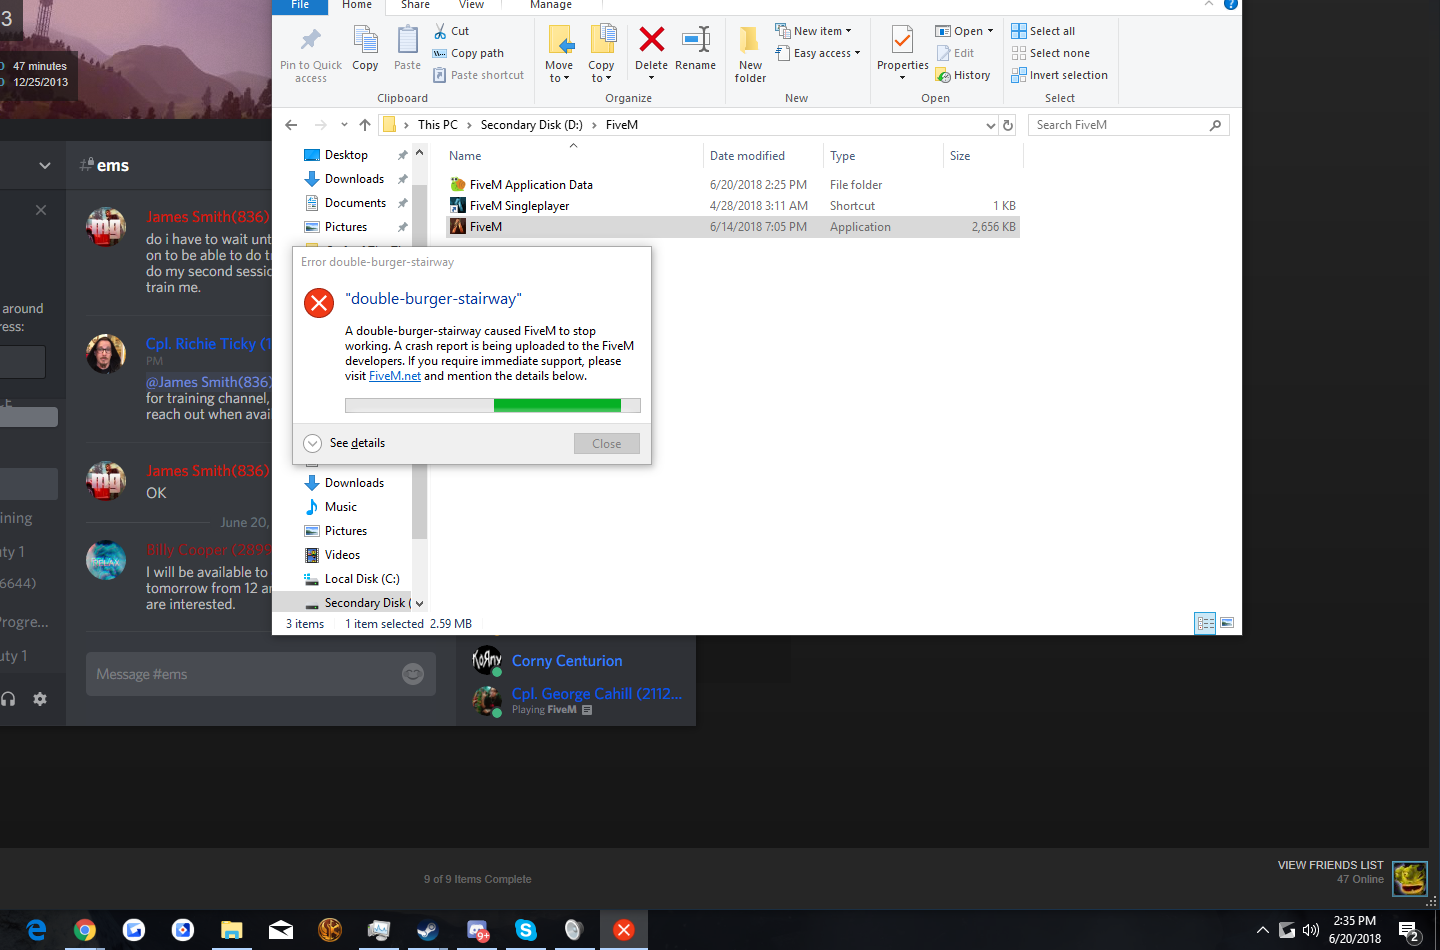The width and height of the screenshot is (1440, 950).
Task: Open Discord taskbar icon with 9+ badge
Action: point(477,930)
